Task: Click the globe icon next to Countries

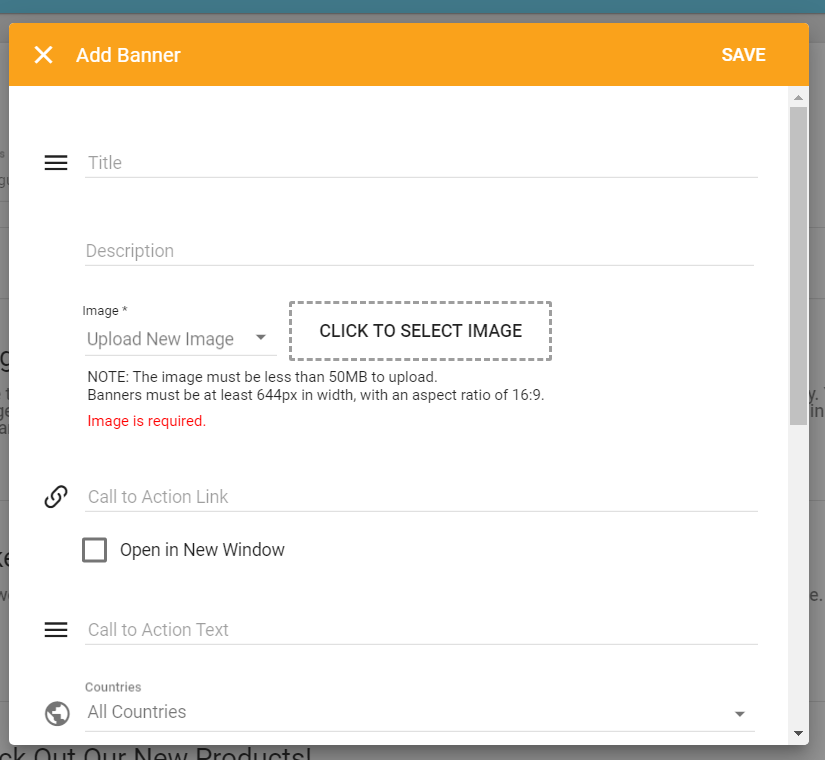Action: pos(57,713)
